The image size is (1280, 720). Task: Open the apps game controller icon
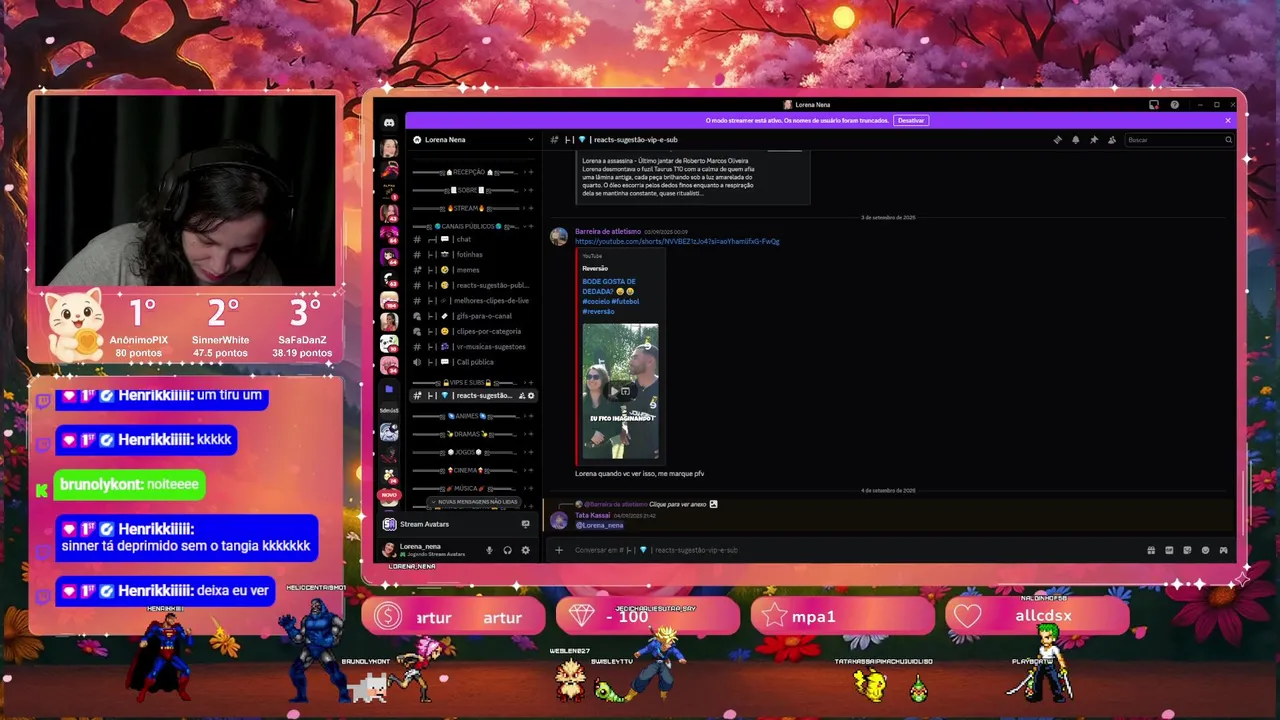tap(1223, 550)
